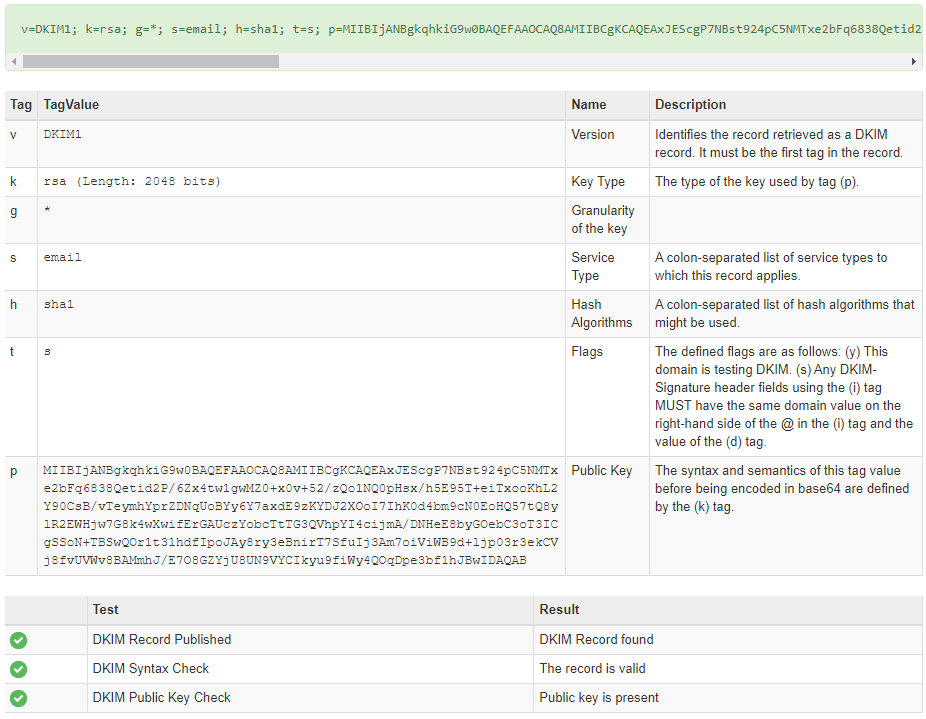Click the TagValue column header
This screenshot has height=719, width=926.
pos(71,105)
